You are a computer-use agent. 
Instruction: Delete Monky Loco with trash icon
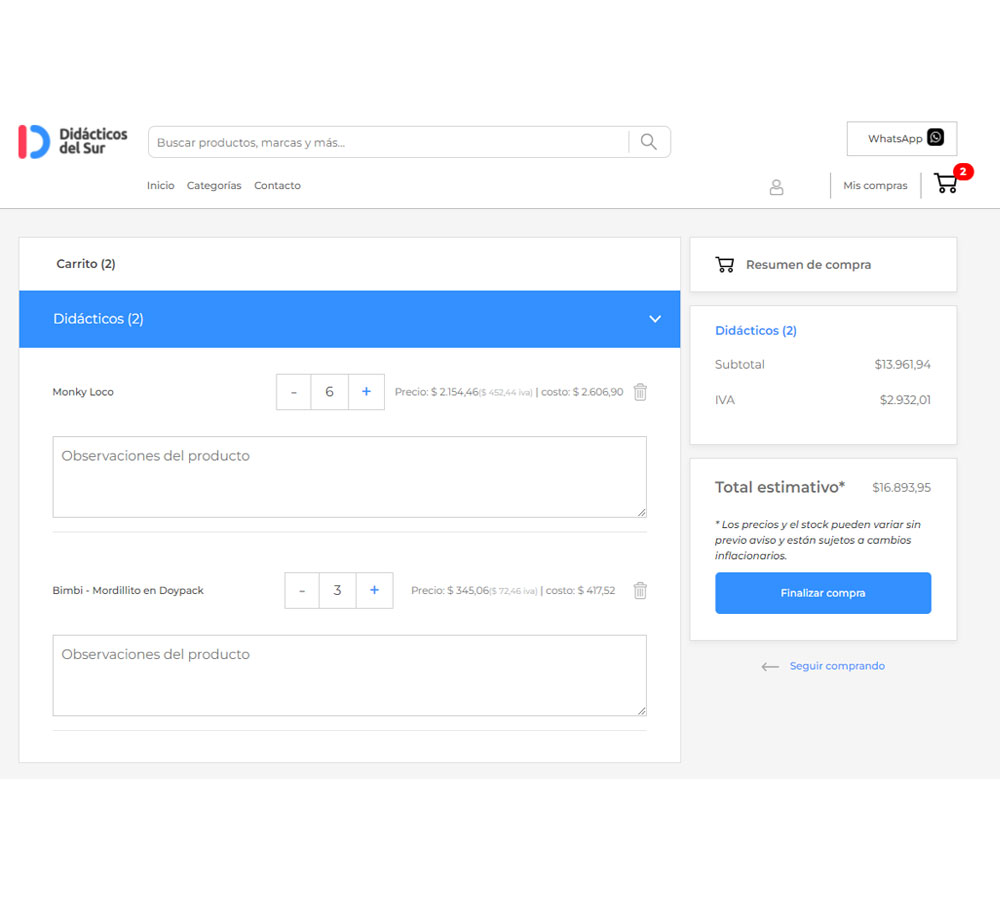[640, 392]
